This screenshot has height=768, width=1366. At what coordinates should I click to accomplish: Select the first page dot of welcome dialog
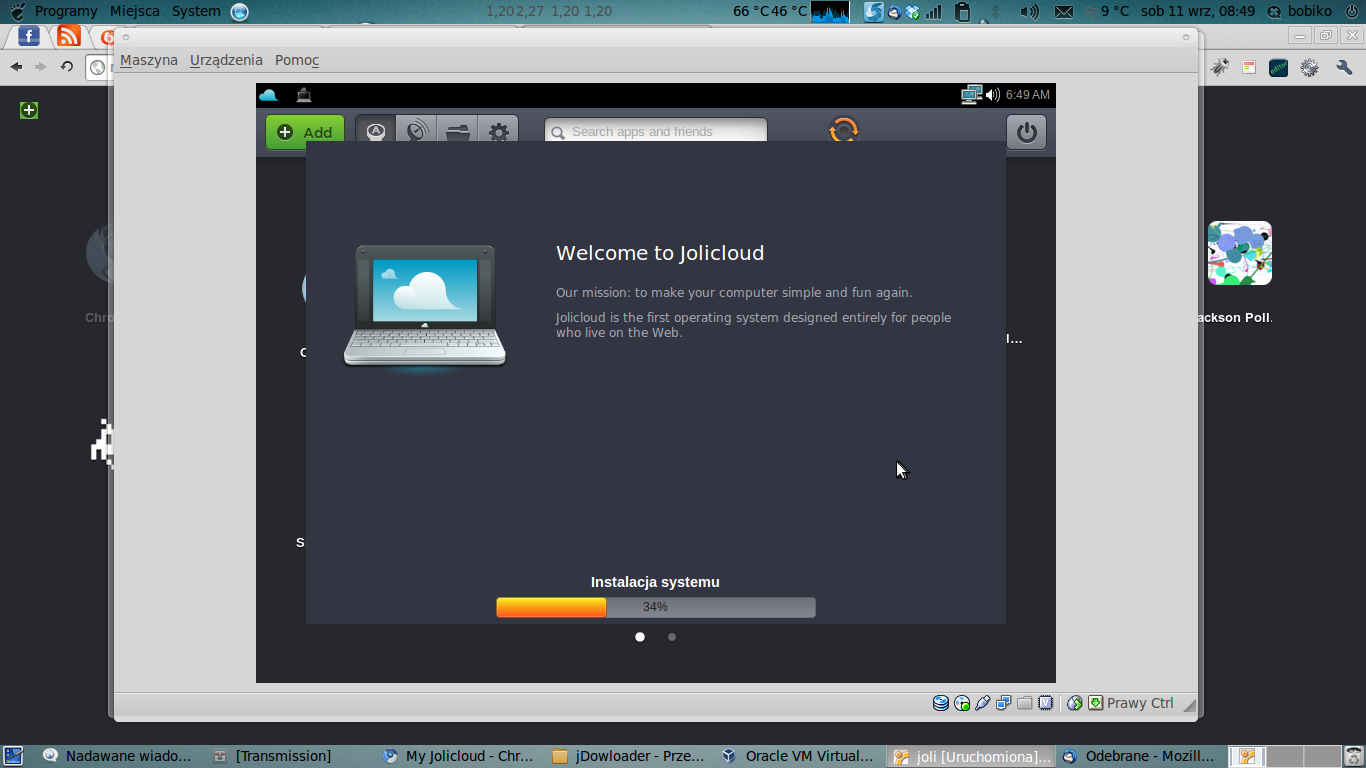tap(640, 637)
